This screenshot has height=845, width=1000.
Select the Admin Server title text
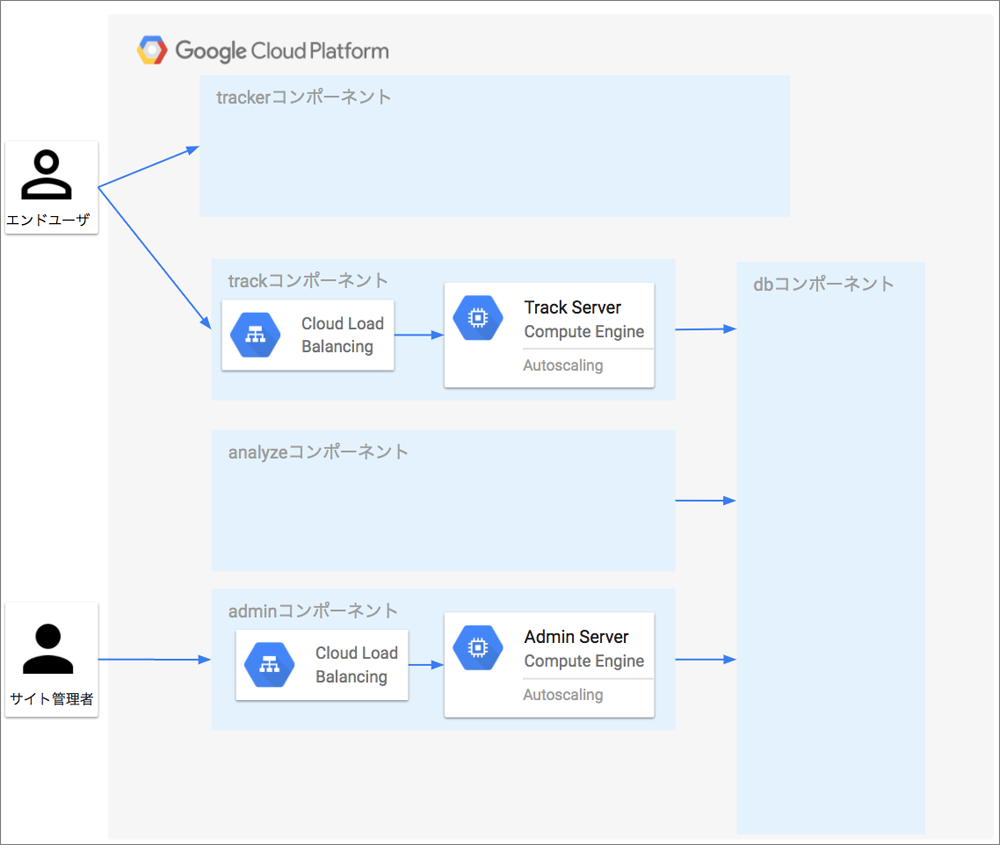pyautogui.click(x=577, y=636)
